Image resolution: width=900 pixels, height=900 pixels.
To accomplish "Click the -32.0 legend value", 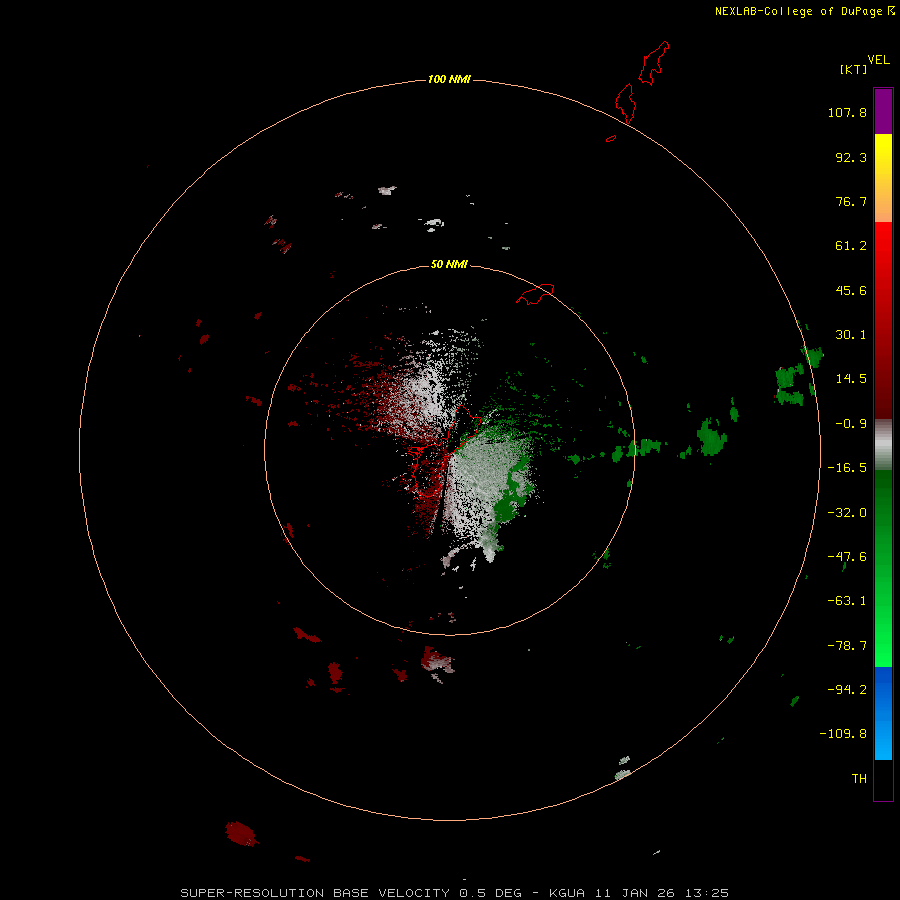I will [x=847, y=513].
